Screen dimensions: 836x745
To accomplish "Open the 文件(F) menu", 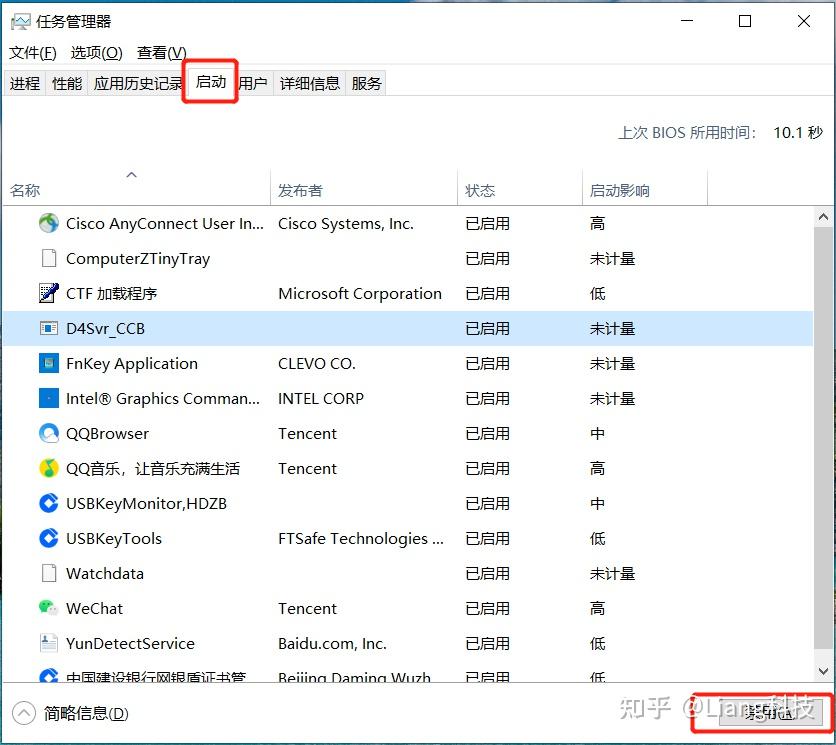I will point(33,53).
